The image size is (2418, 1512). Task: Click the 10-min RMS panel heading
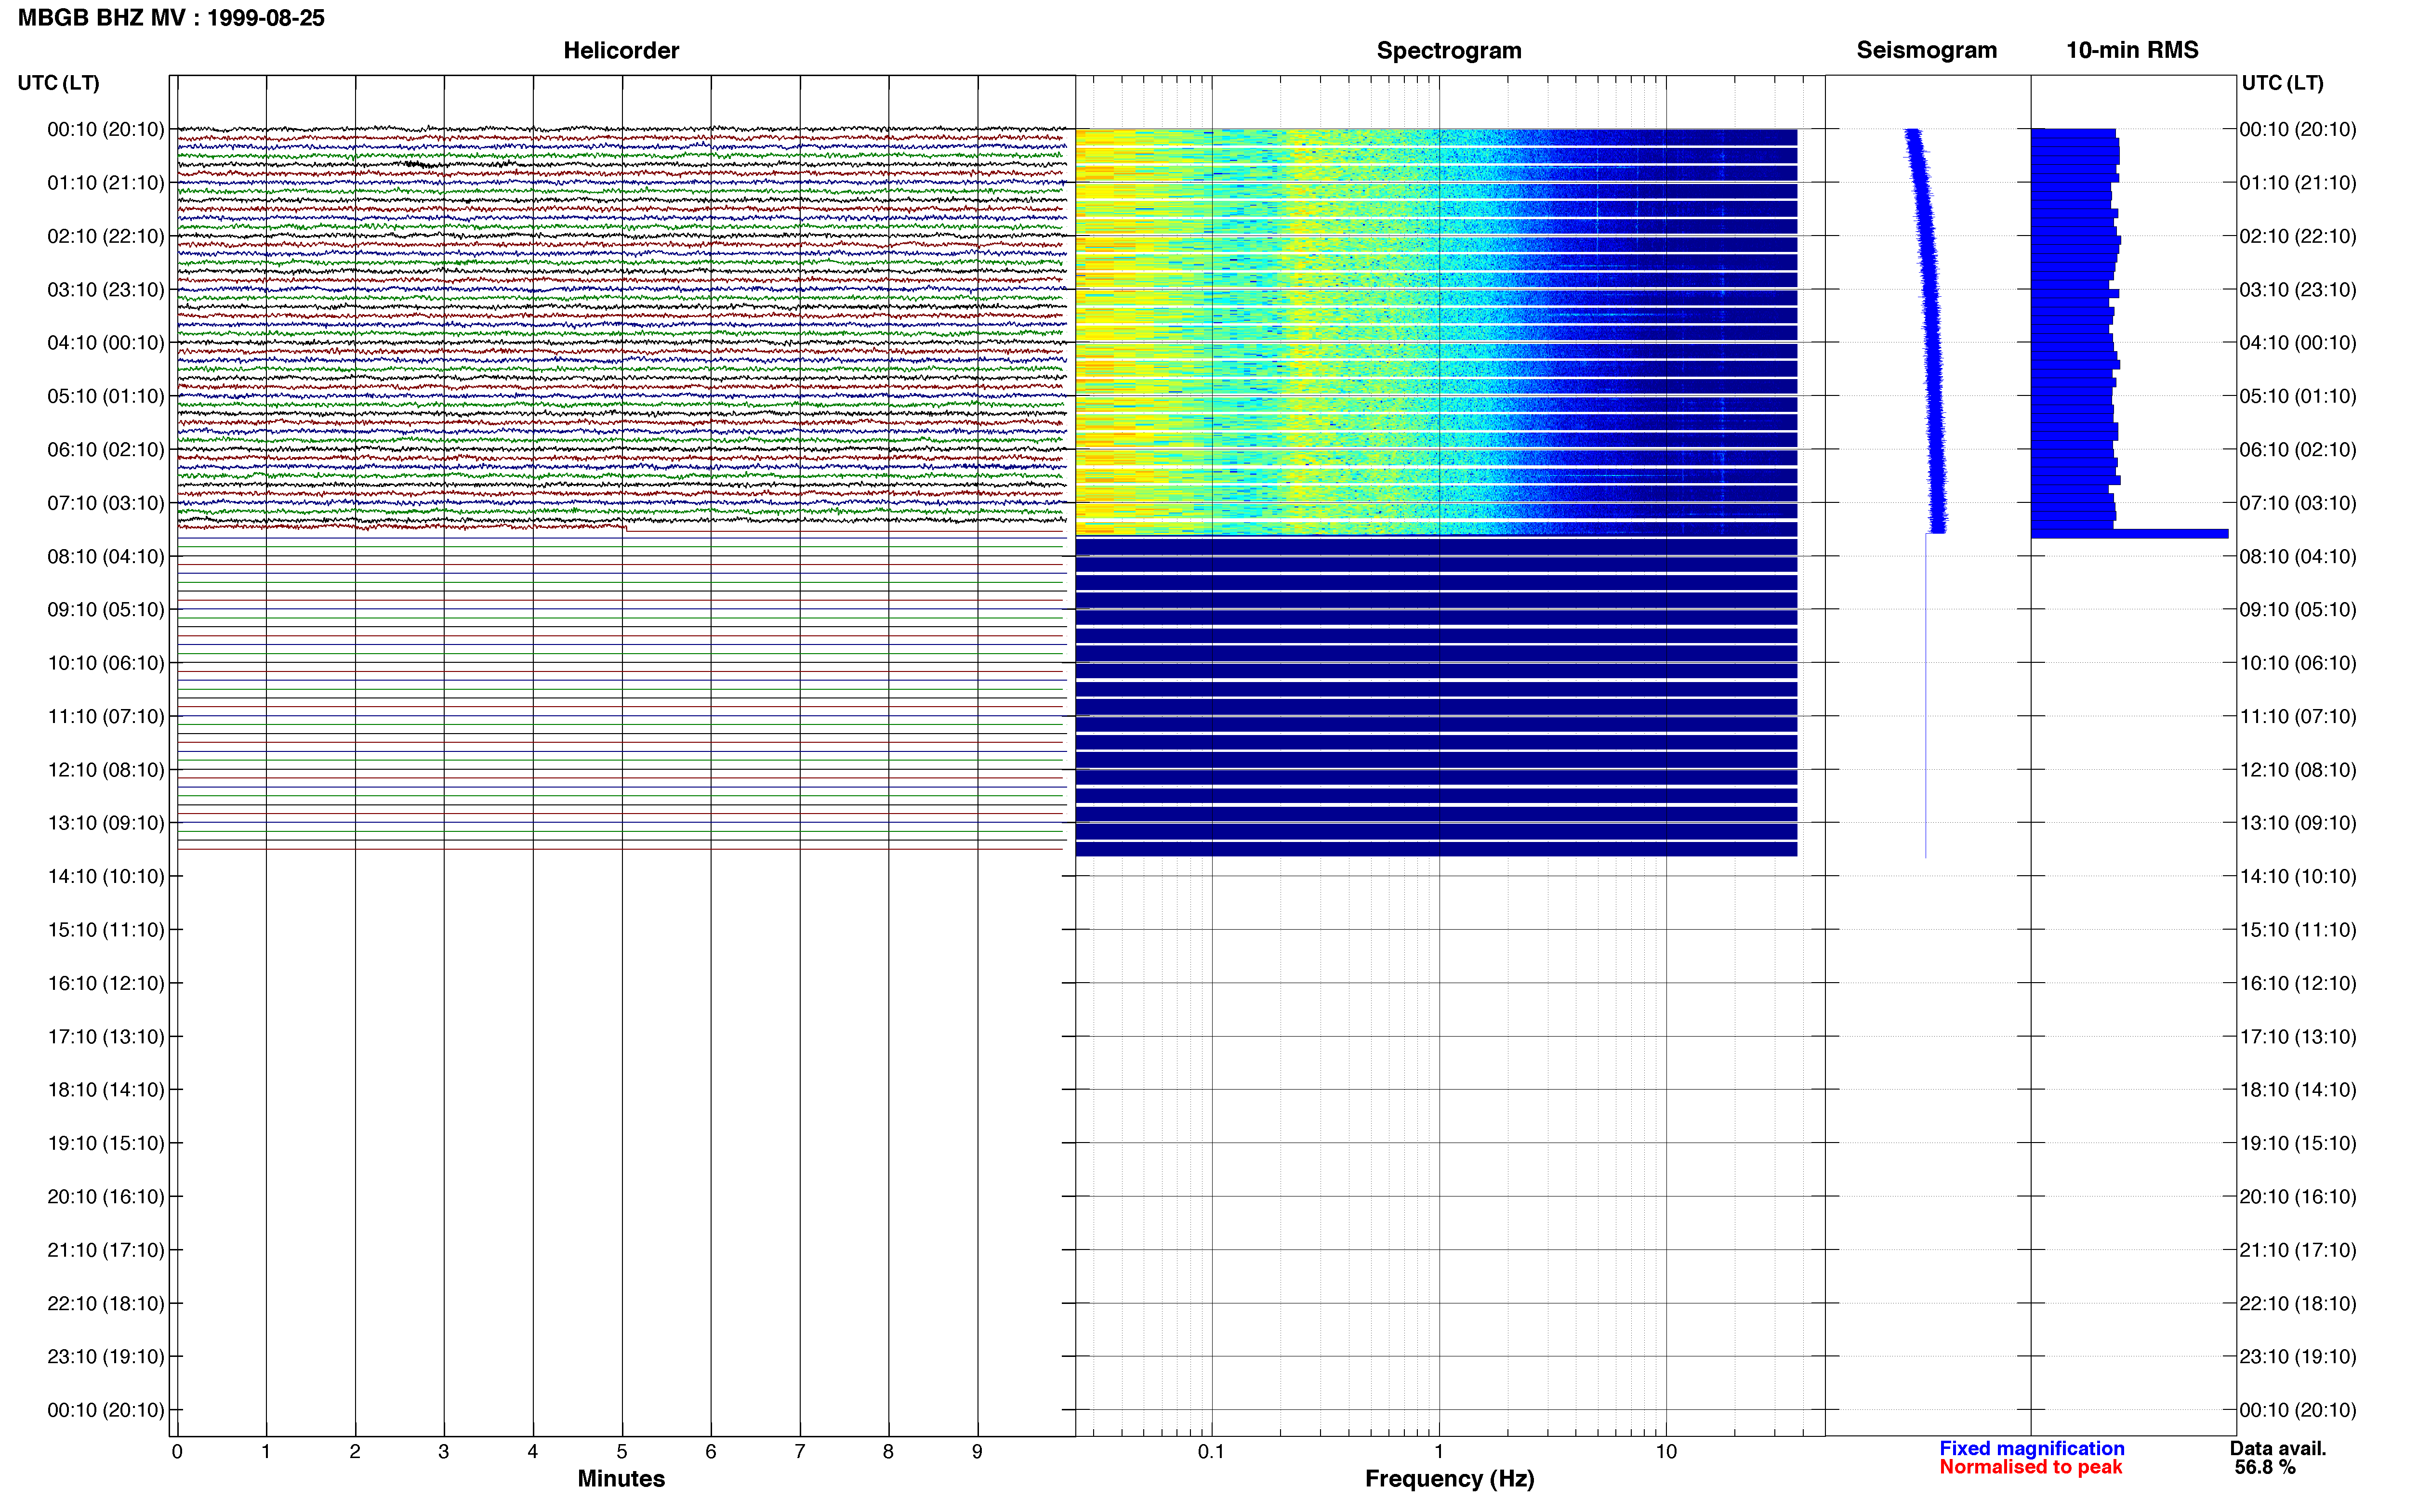point(2132,50)
